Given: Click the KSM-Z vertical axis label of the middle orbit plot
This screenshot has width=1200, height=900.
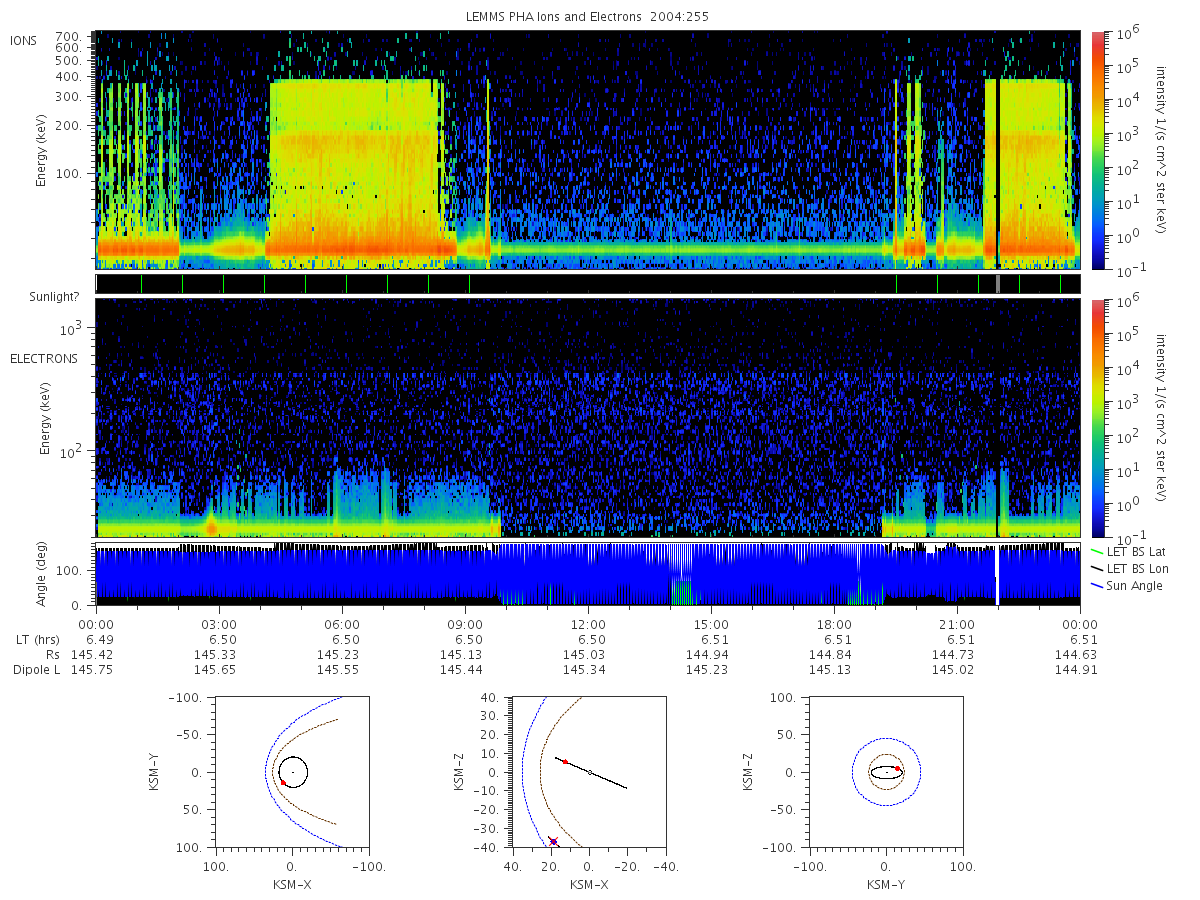Looking at the screenshot, I should pos(458,773).
